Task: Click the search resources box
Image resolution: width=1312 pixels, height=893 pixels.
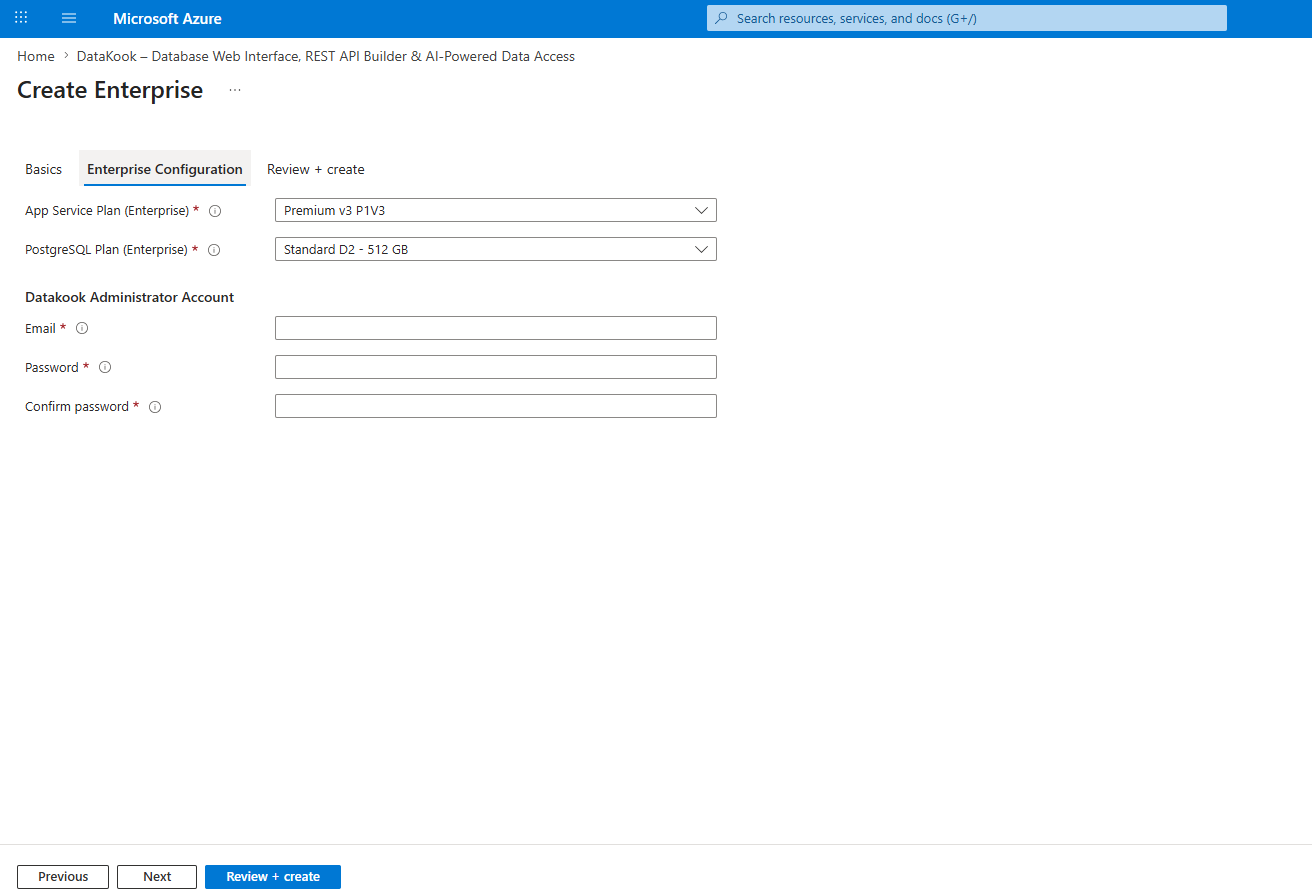Action: (967, 18)
